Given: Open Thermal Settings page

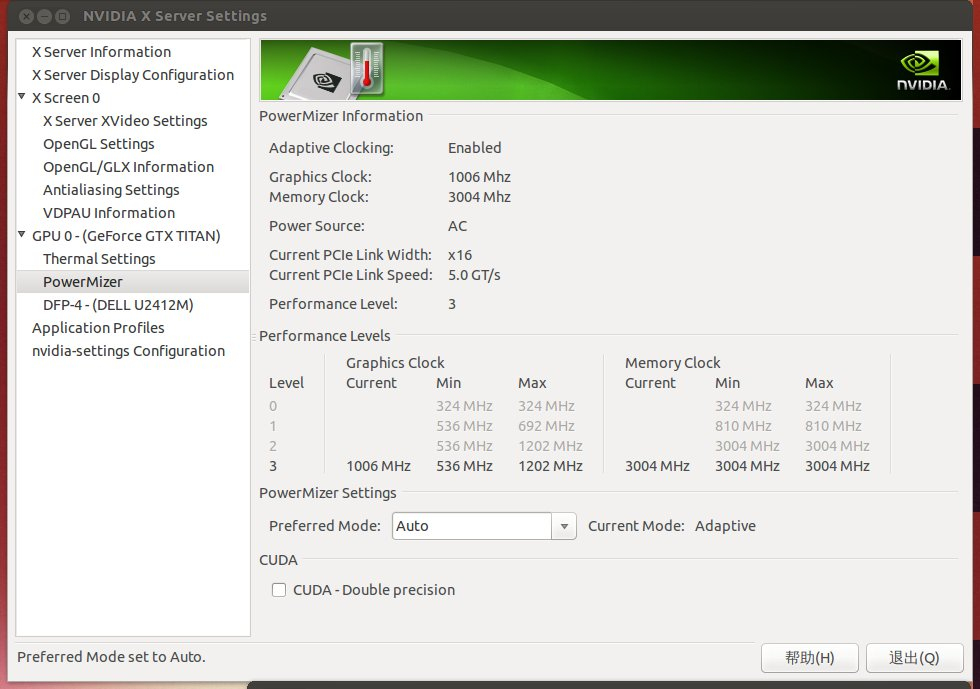Looking at the screenshot, I should click(x=99, y=259).
